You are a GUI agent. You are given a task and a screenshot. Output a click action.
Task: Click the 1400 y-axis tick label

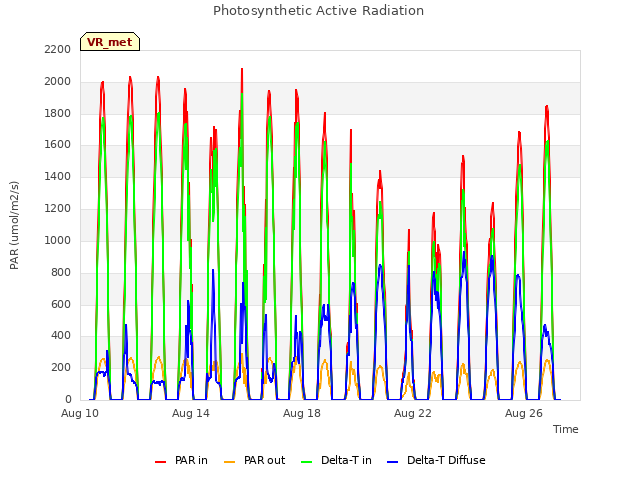click(x=58, y=177)
